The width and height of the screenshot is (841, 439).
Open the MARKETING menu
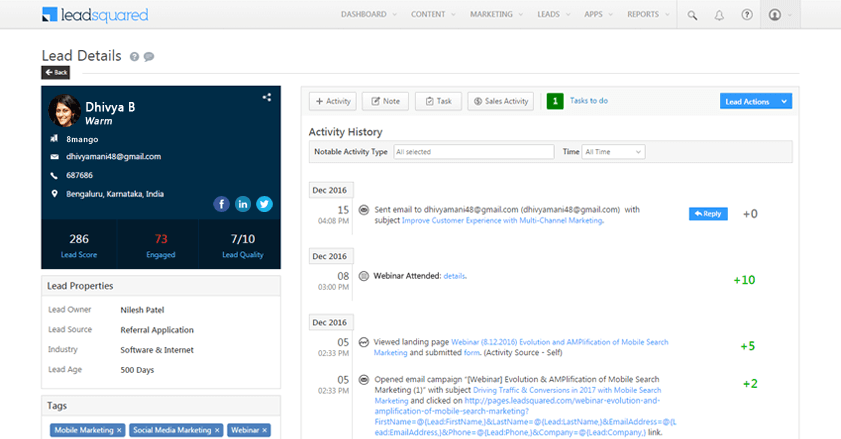[496, 14]
